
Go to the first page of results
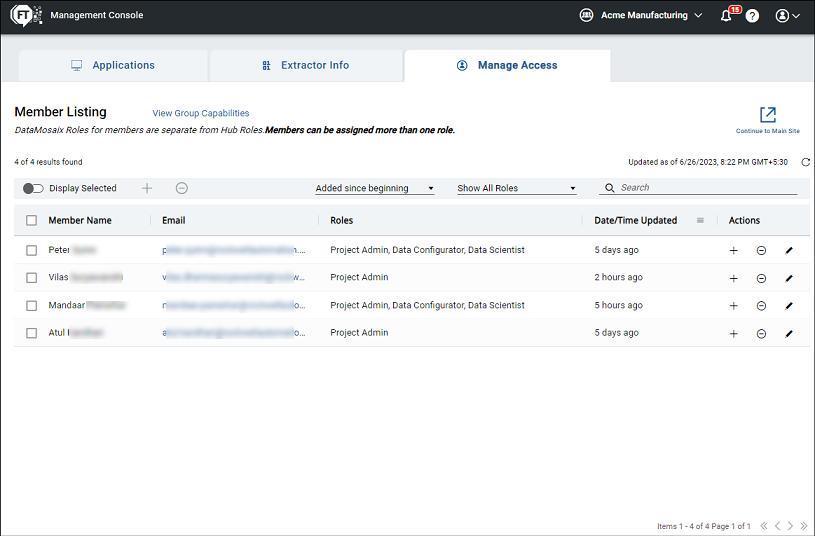(x=764, y=526)
